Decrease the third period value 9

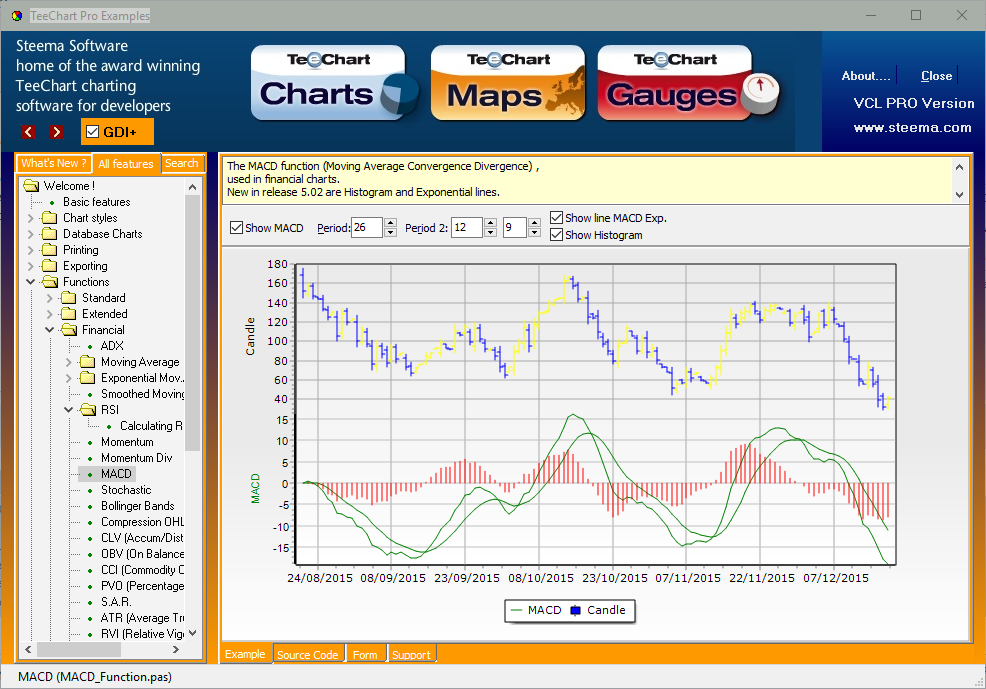[x=535, y=232]
